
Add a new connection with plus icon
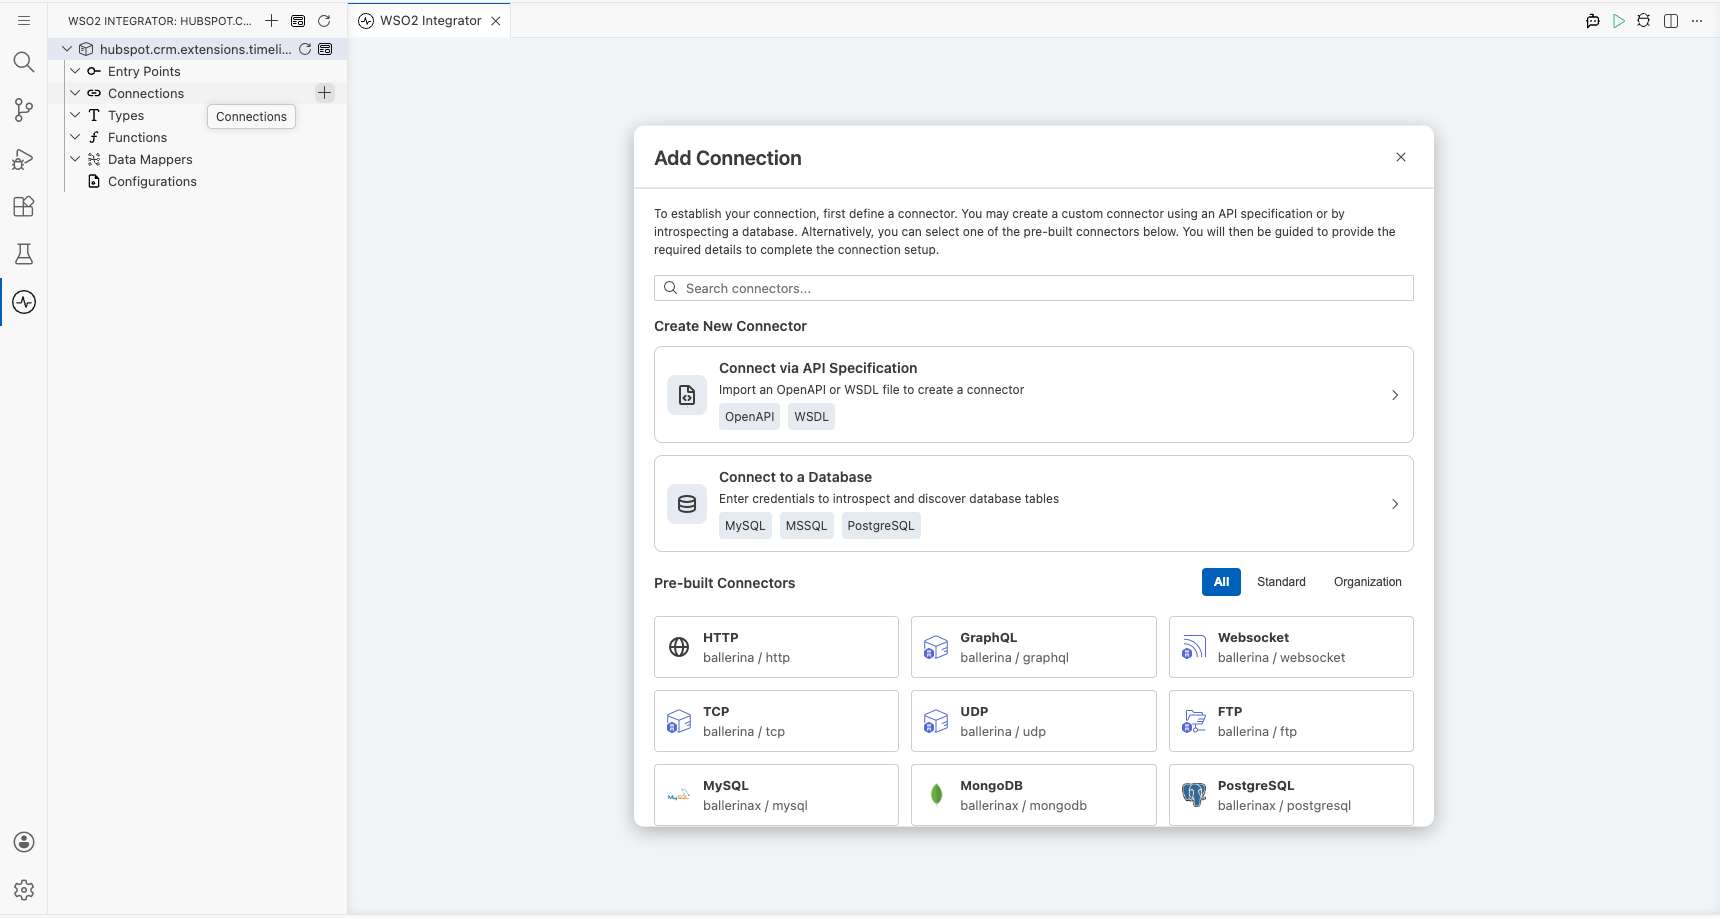tap(325, 93)
